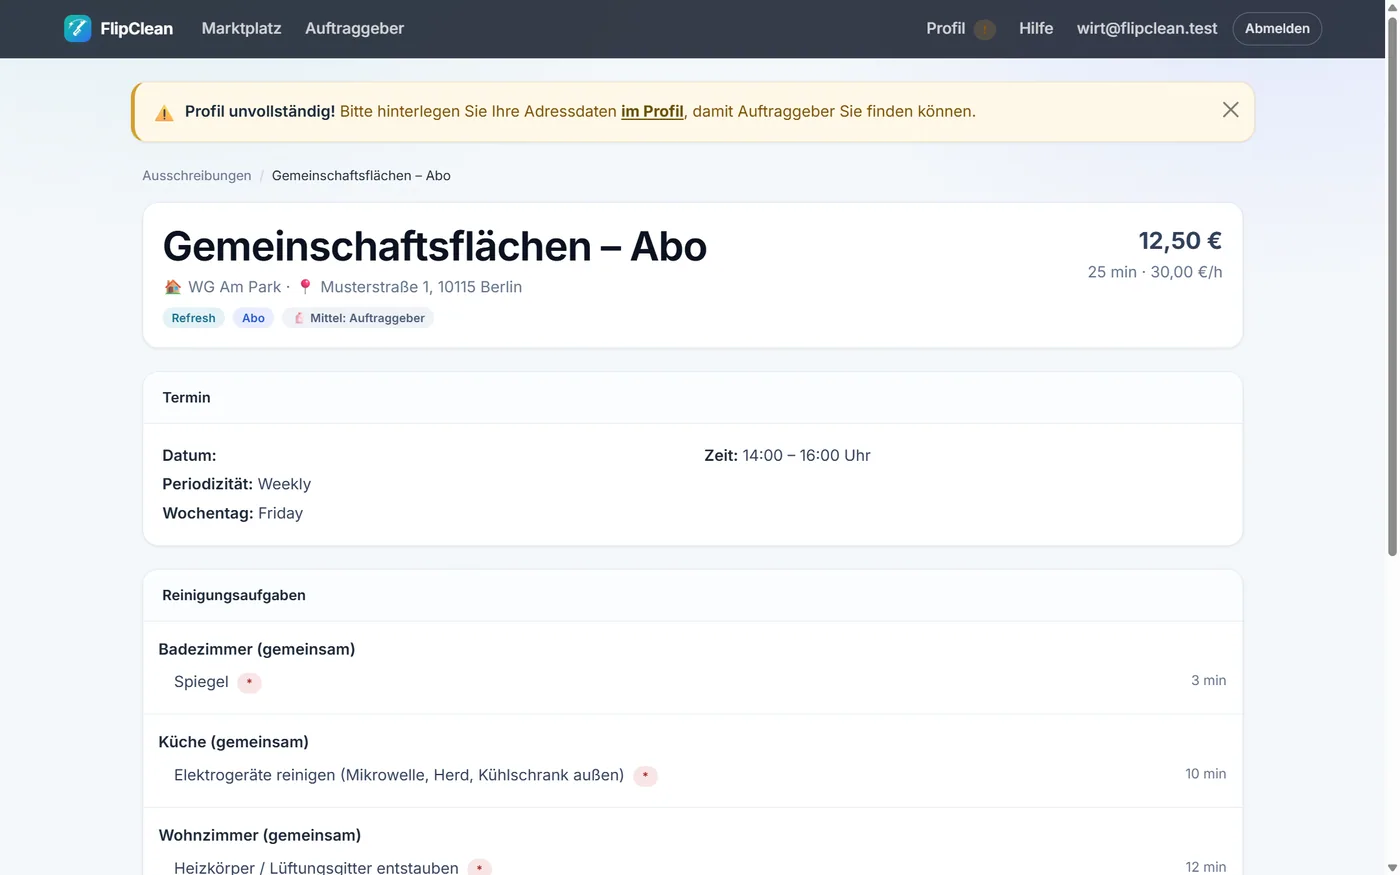Click the FlipClean brand name

tap(137, 28)
